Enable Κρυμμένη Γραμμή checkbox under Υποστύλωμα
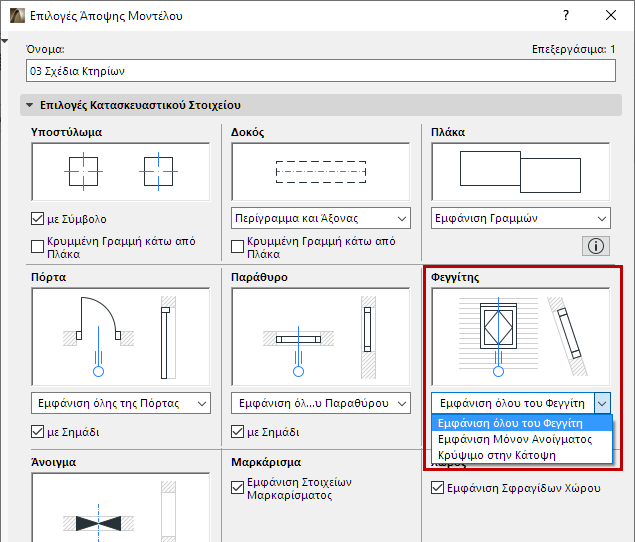Viewport: 635px width, 542px height. tap(37, 246)
